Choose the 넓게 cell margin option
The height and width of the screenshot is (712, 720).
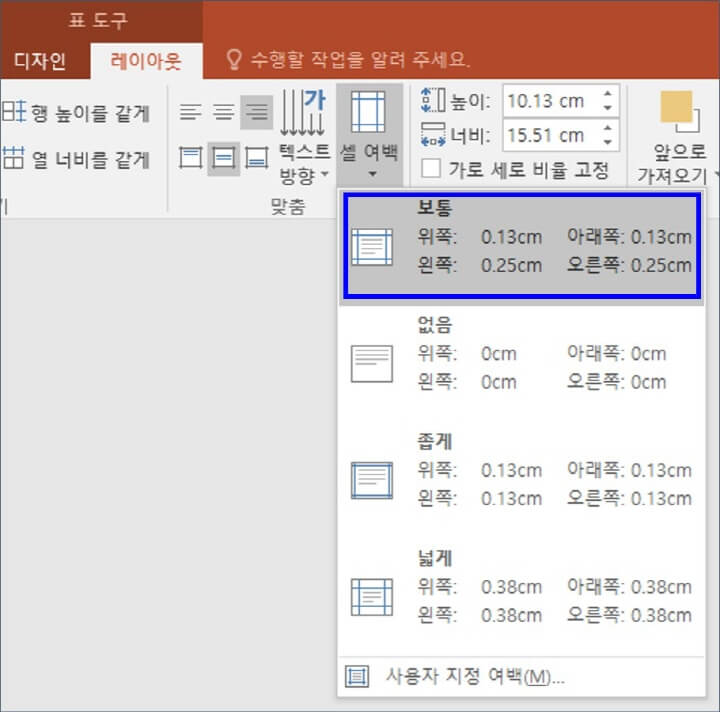pyautogui.click(x=522, y=596)
